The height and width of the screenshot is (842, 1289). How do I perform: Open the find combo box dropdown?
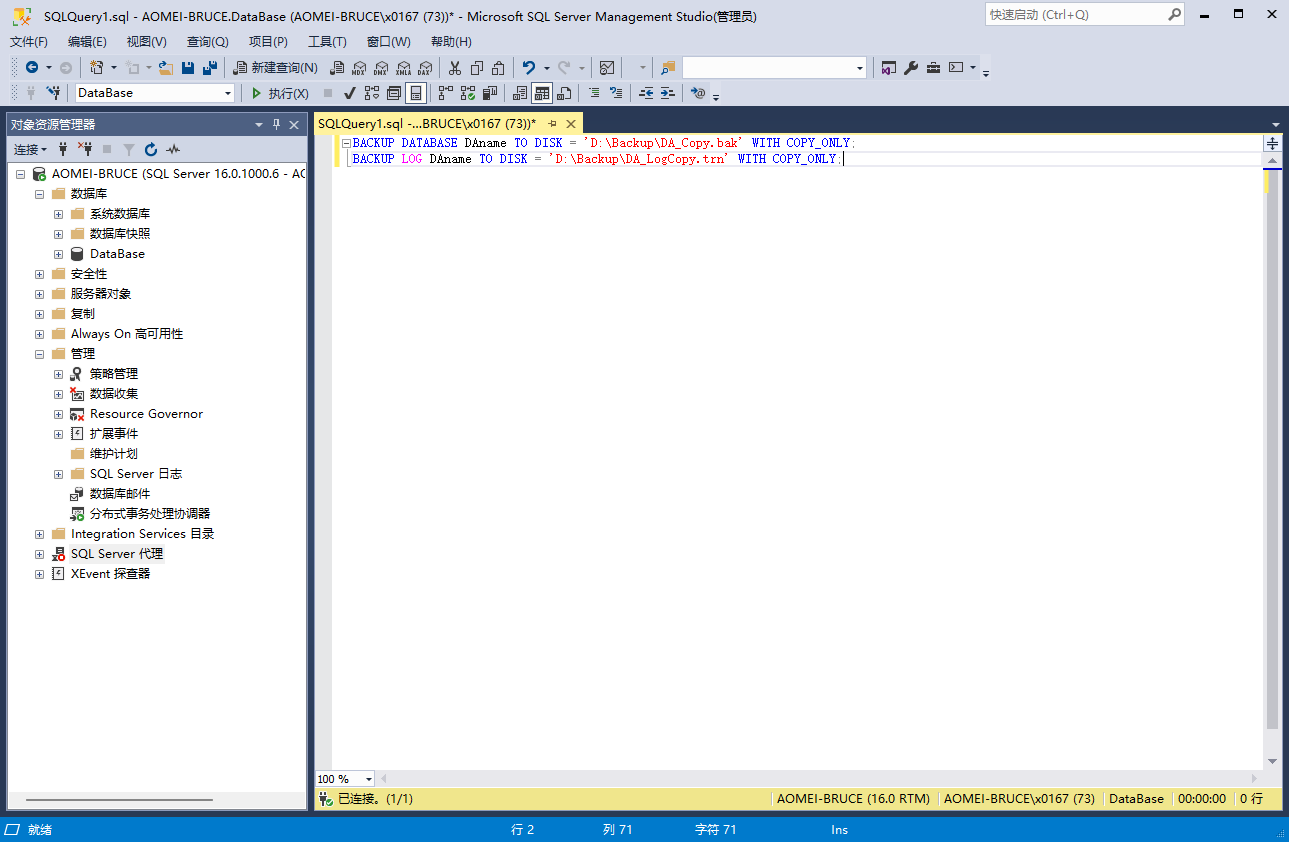(860, 68)
